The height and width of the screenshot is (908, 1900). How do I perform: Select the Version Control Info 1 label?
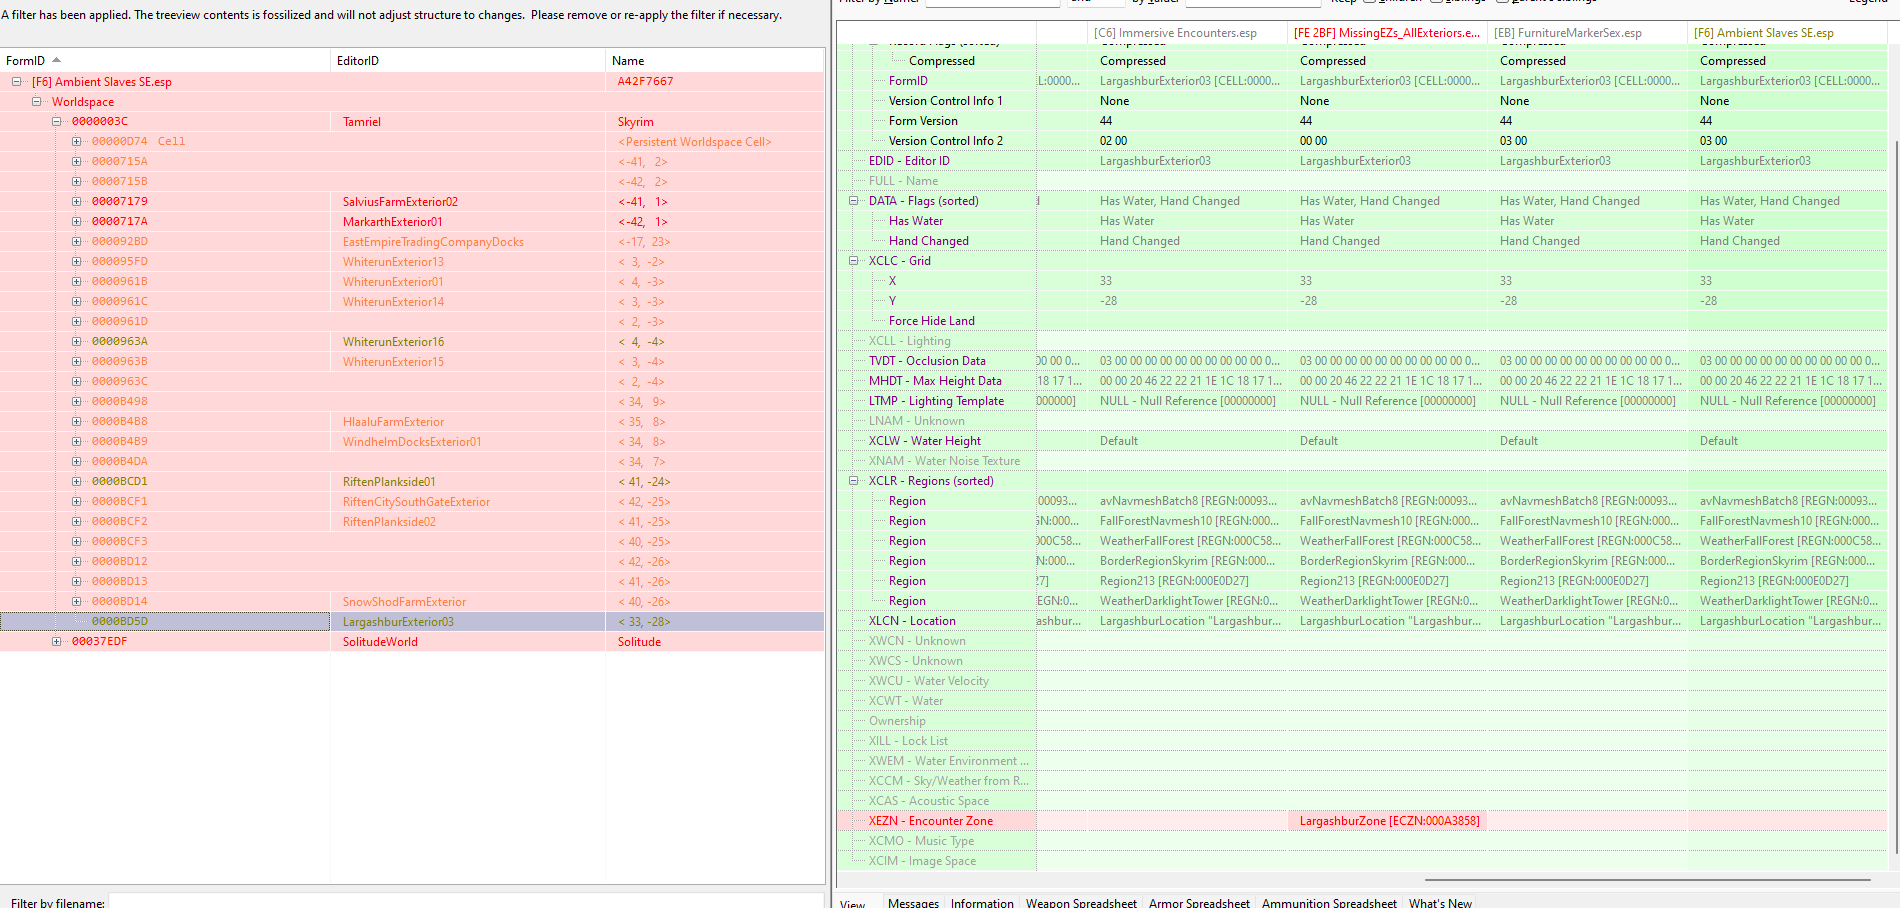945,101
